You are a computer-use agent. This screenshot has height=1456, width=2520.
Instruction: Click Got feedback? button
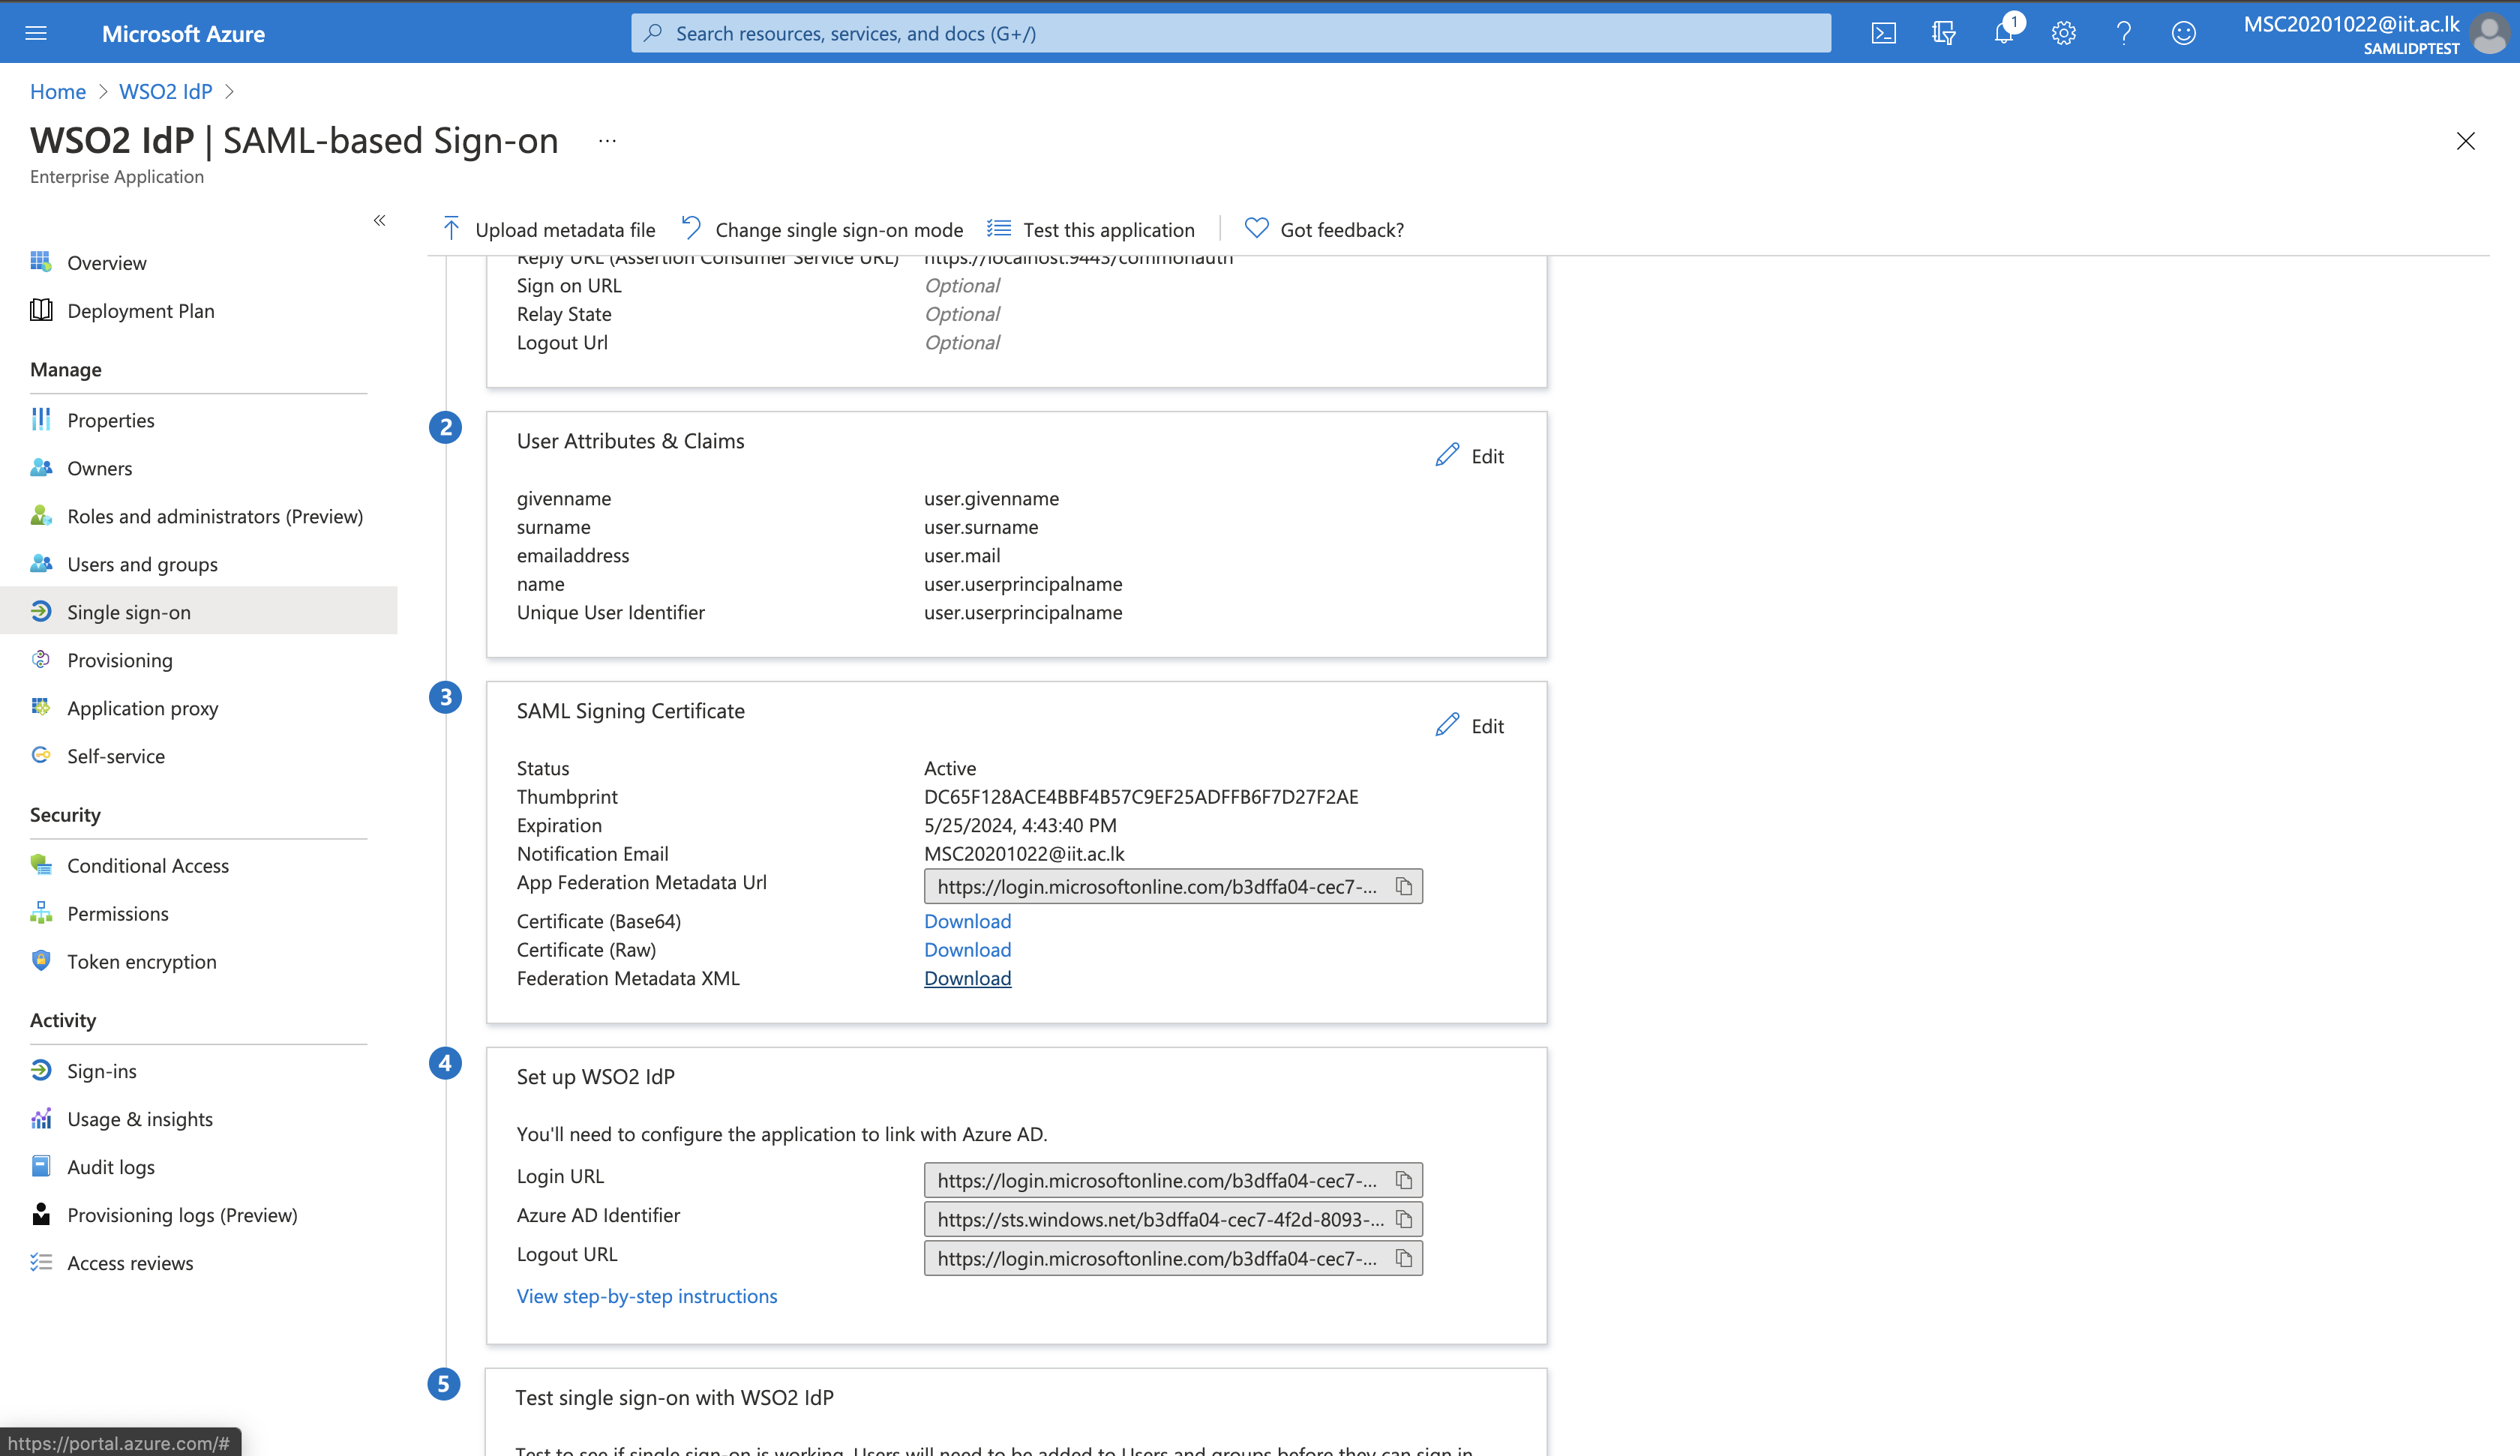point(1324,230)
